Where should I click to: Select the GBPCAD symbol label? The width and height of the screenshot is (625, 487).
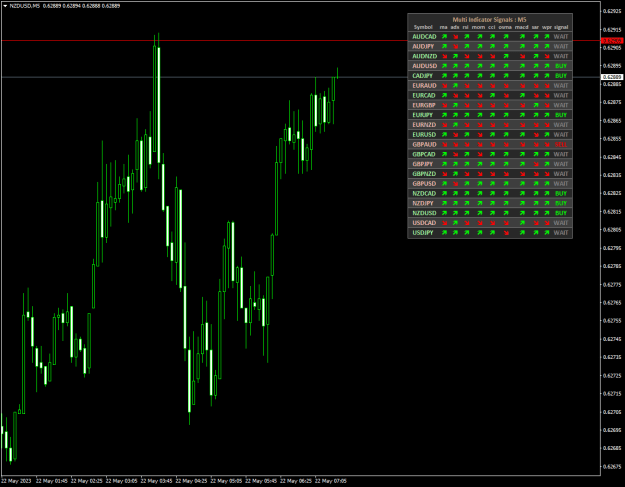click(424, 154)
